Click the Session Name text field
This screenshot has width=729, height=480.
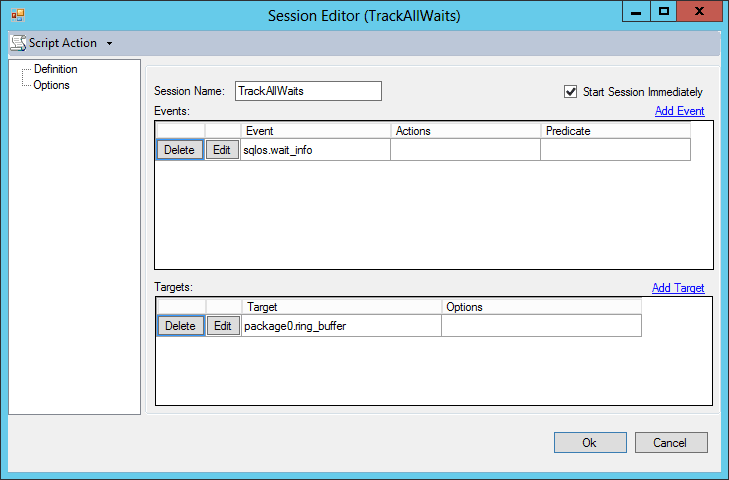point(308,91)
